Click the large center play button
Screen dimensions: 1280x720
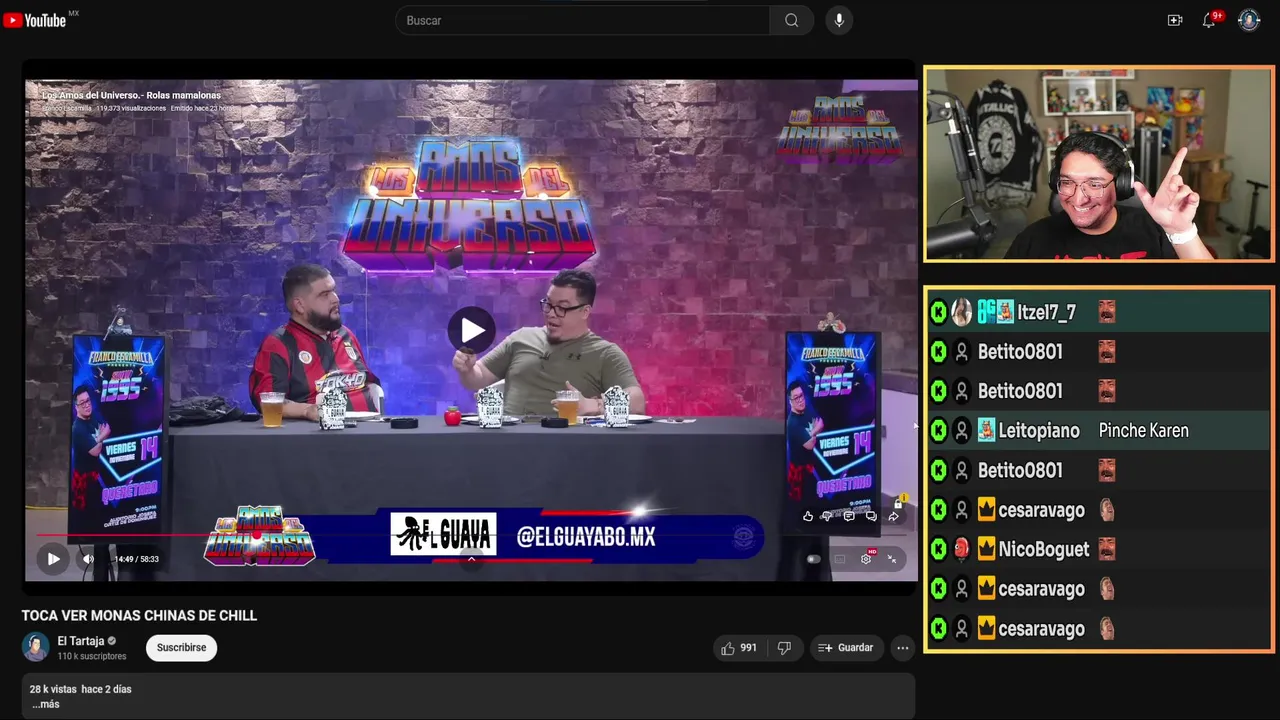(471, 330)
